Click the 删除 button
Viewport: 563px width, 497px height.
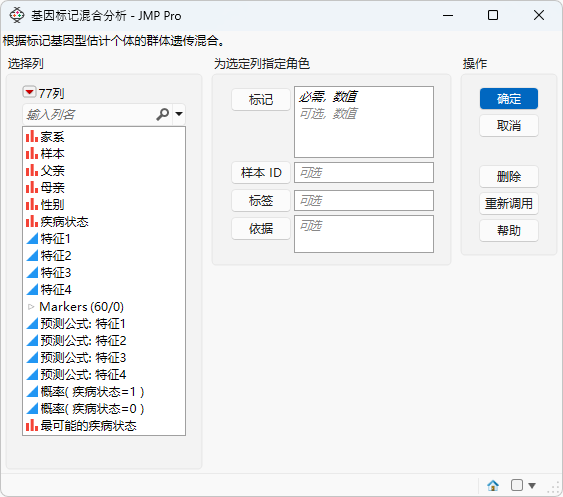point(509,176)
